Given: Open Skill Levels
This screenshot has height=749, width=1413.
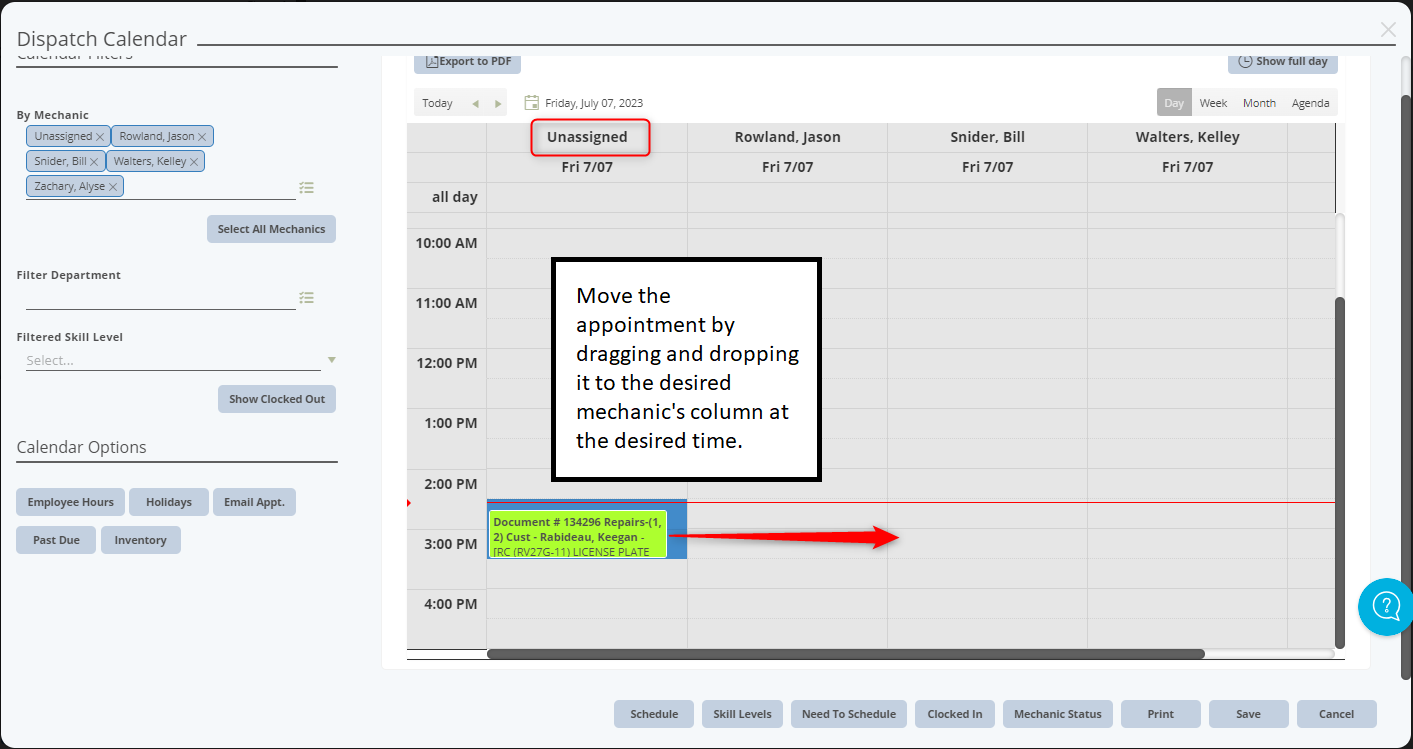Looking at the screenshot, I should (x=742, y=714).
